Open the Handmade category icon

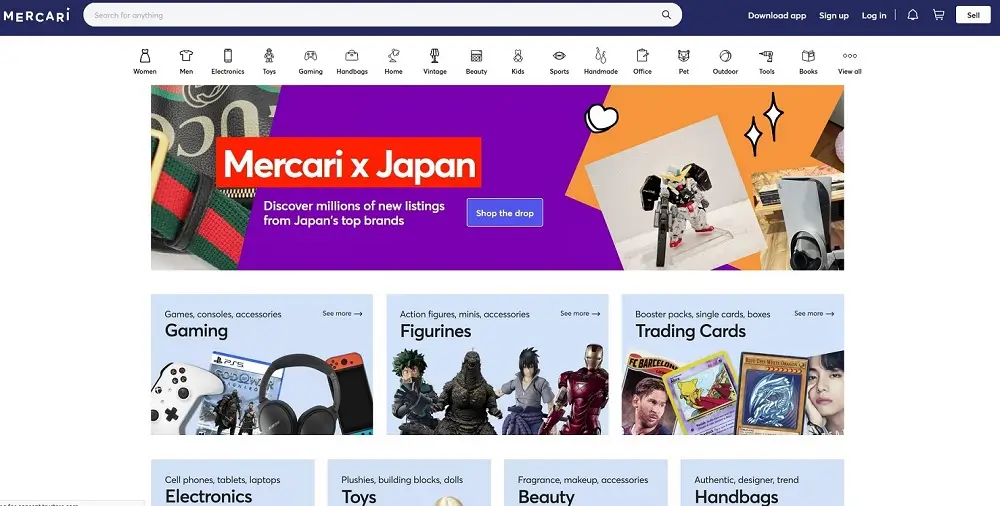(x=601, y=56)
